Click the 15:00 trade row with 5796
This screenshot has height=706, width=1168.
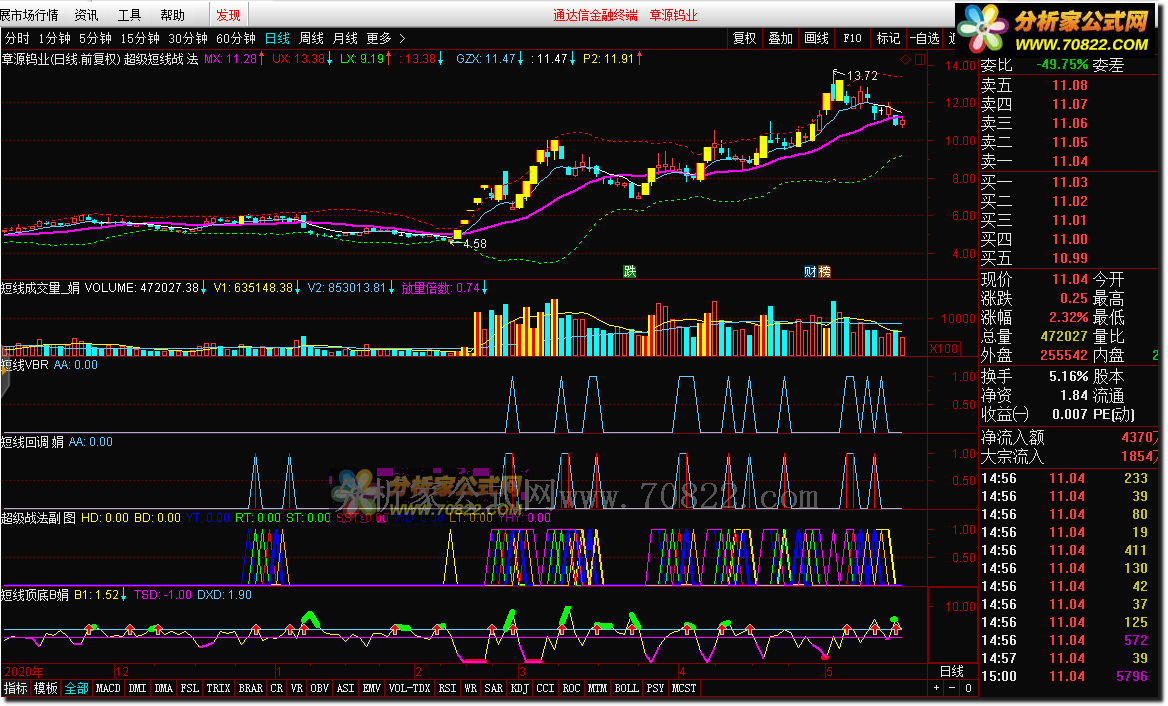1064,676
